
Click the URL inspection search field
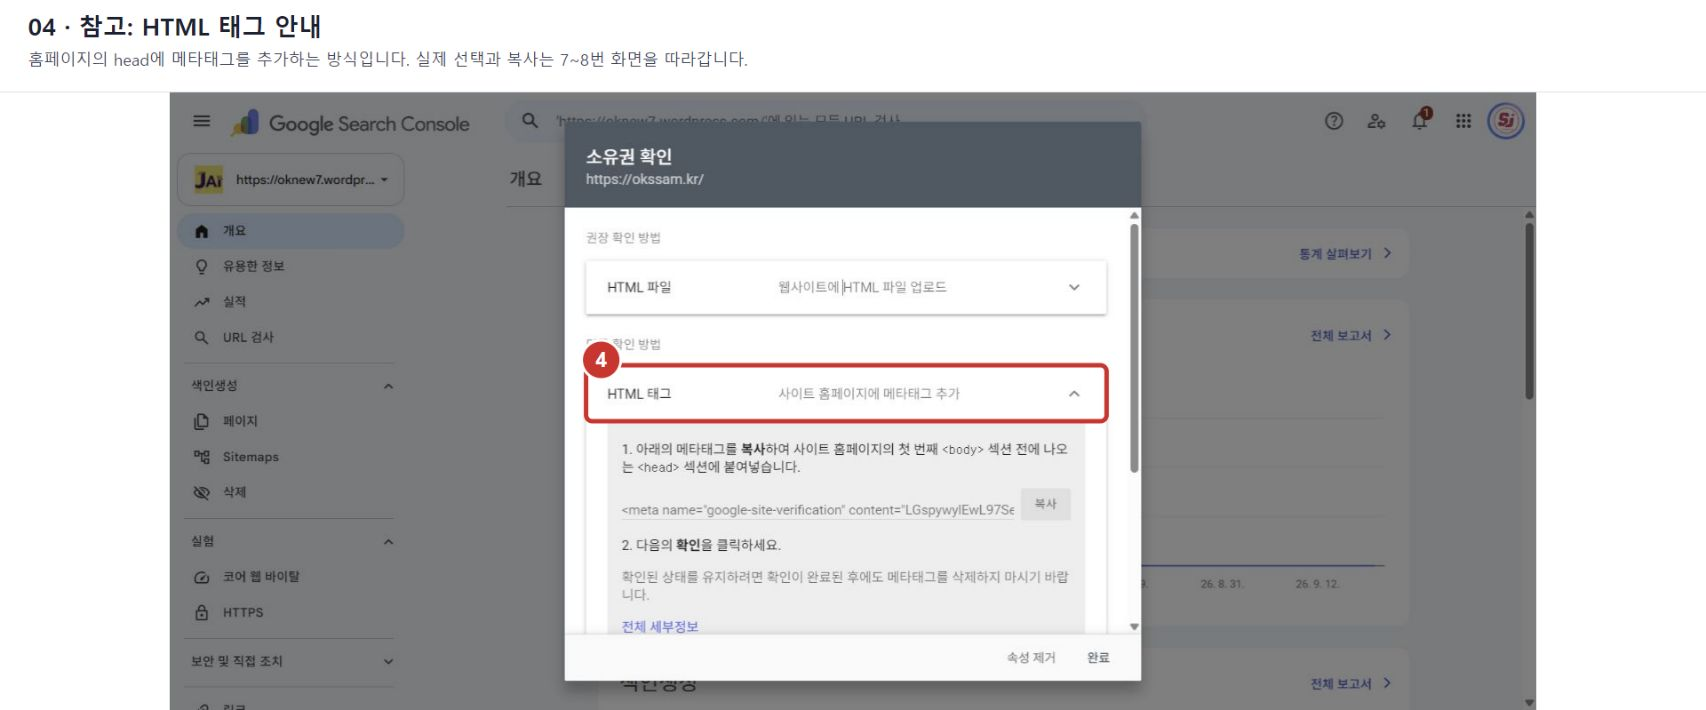[x=826, y=121]
